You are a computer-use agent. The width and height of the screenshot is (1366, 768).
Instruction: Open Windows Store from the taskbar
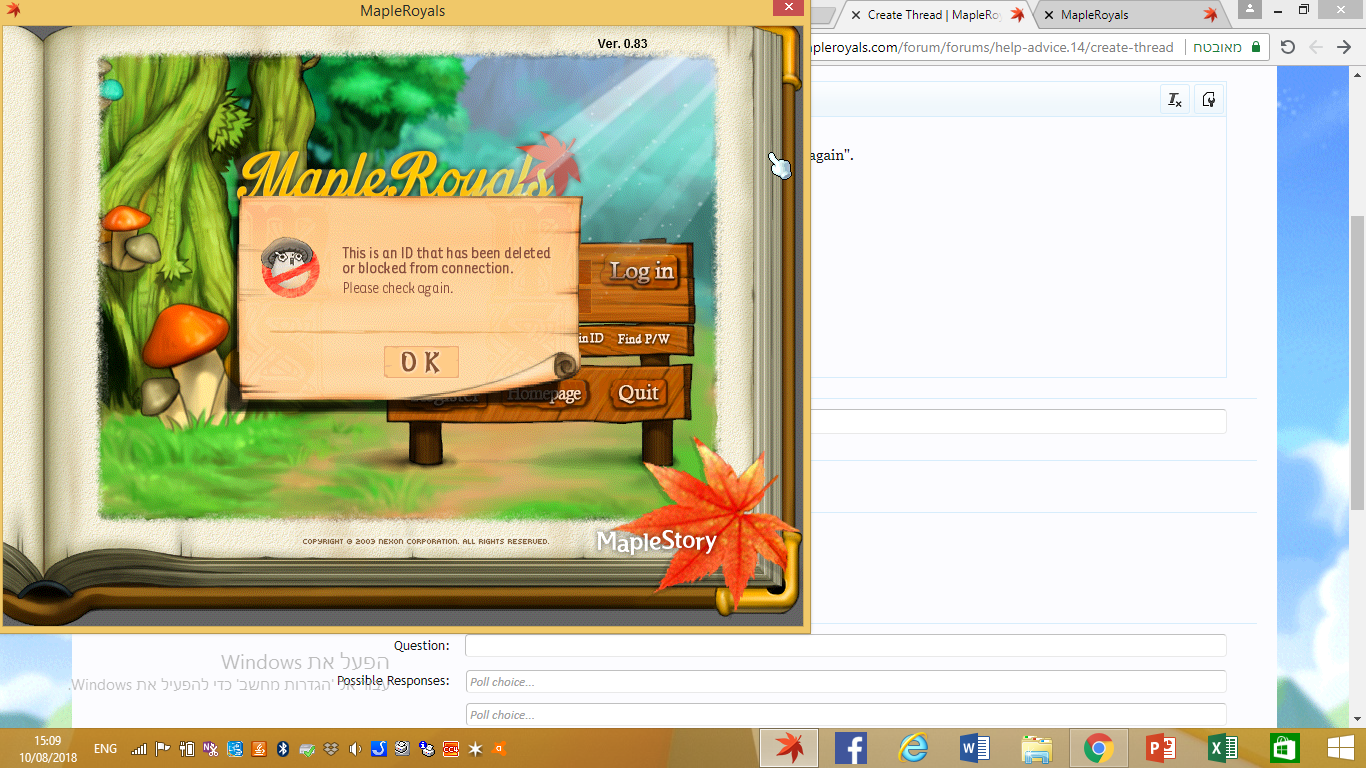pyautogui.click(x=1284, y=748)
